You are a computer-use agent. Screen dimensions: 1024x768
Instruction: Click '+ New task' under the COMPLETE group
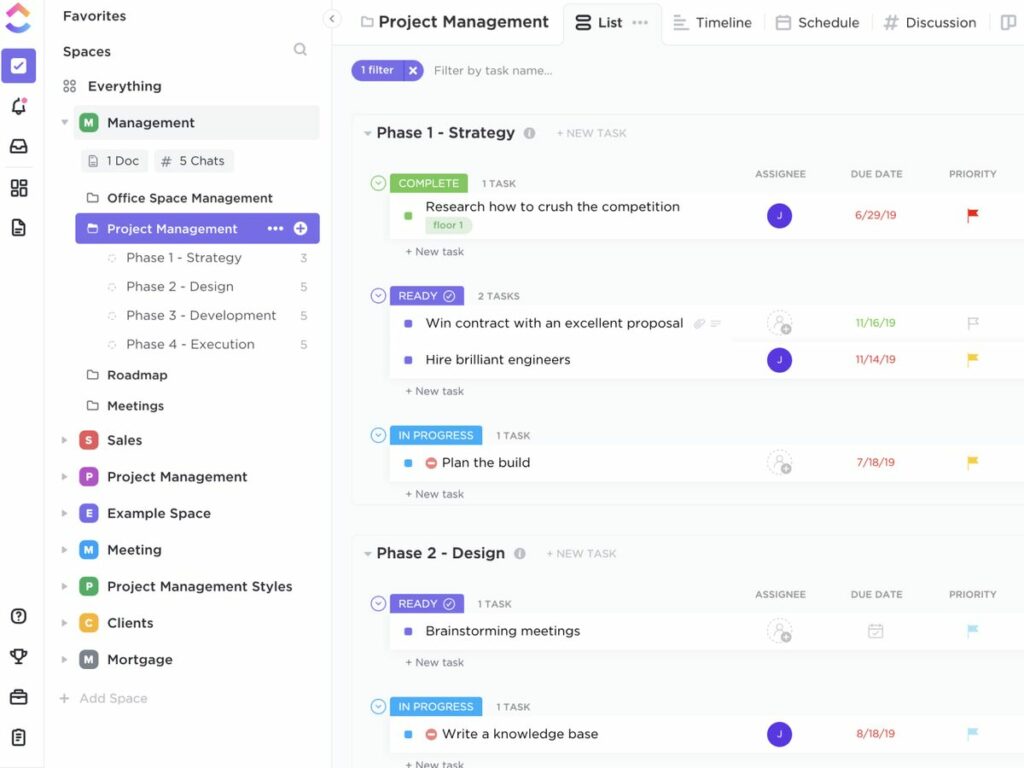tap(433, 251)
